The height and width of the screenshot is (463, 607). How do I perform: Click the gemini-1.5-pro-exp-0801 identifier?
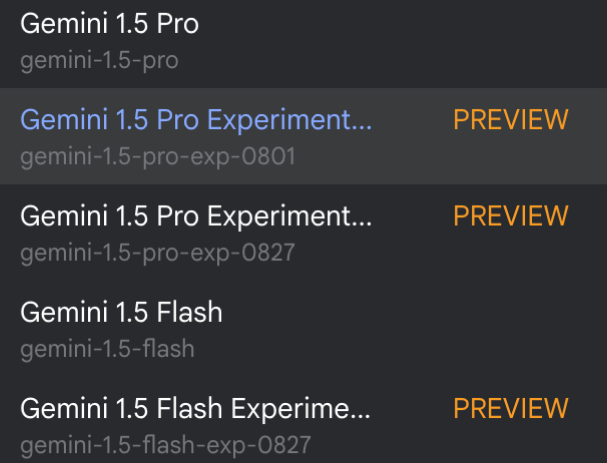(157, 157)
